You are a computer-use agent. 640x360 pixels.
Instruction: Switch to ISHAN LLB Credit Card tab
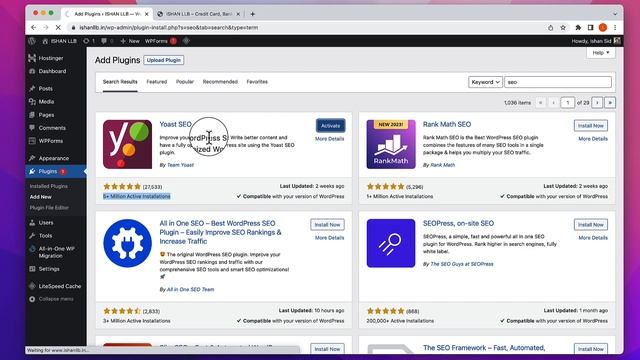tap(199, 14)
